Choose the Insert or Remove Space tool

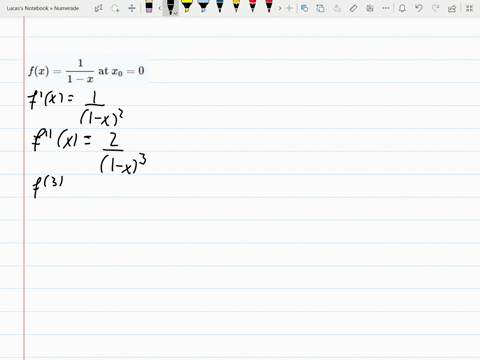pos(132,8)
